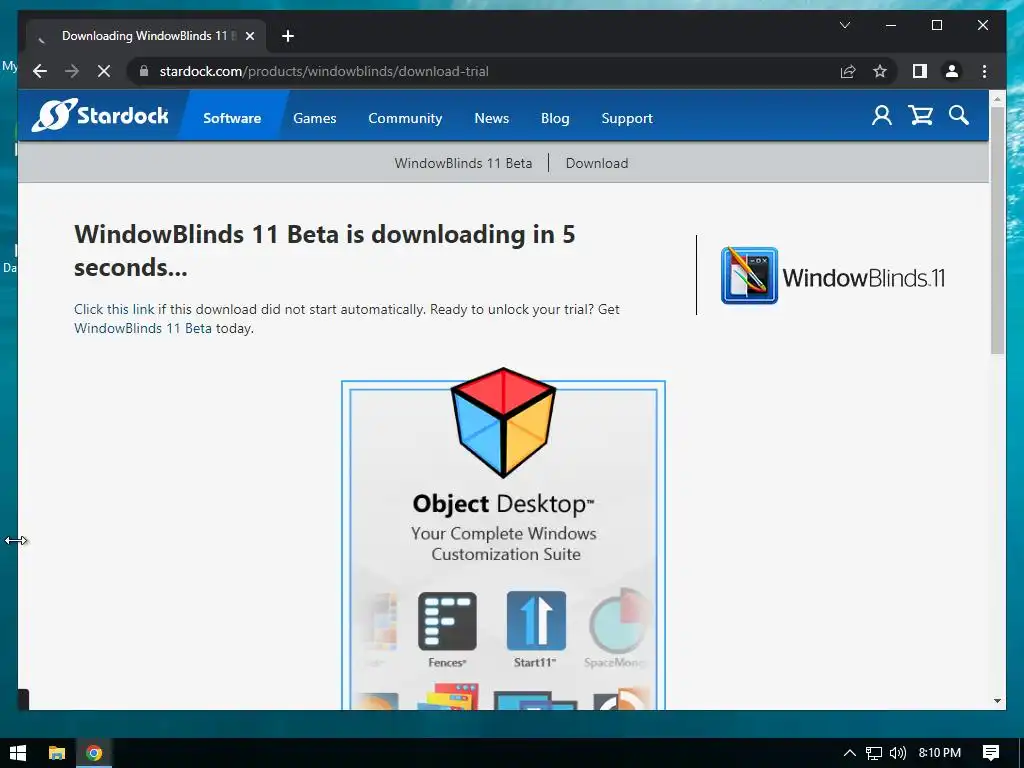This screenshot has height=768, width=1024.
Task: Click the WindowBlinds.11 logo text
Action: (863, 278)
